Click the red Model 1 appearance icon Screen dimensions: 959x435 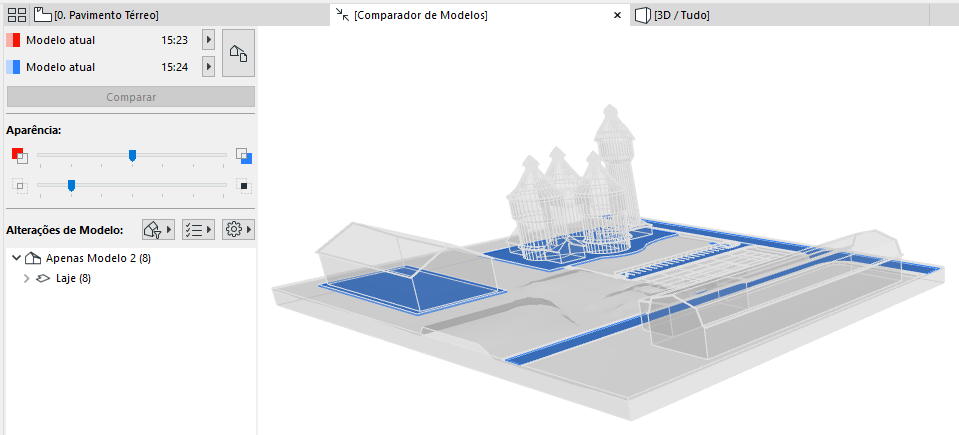click(x=20, y=156)
